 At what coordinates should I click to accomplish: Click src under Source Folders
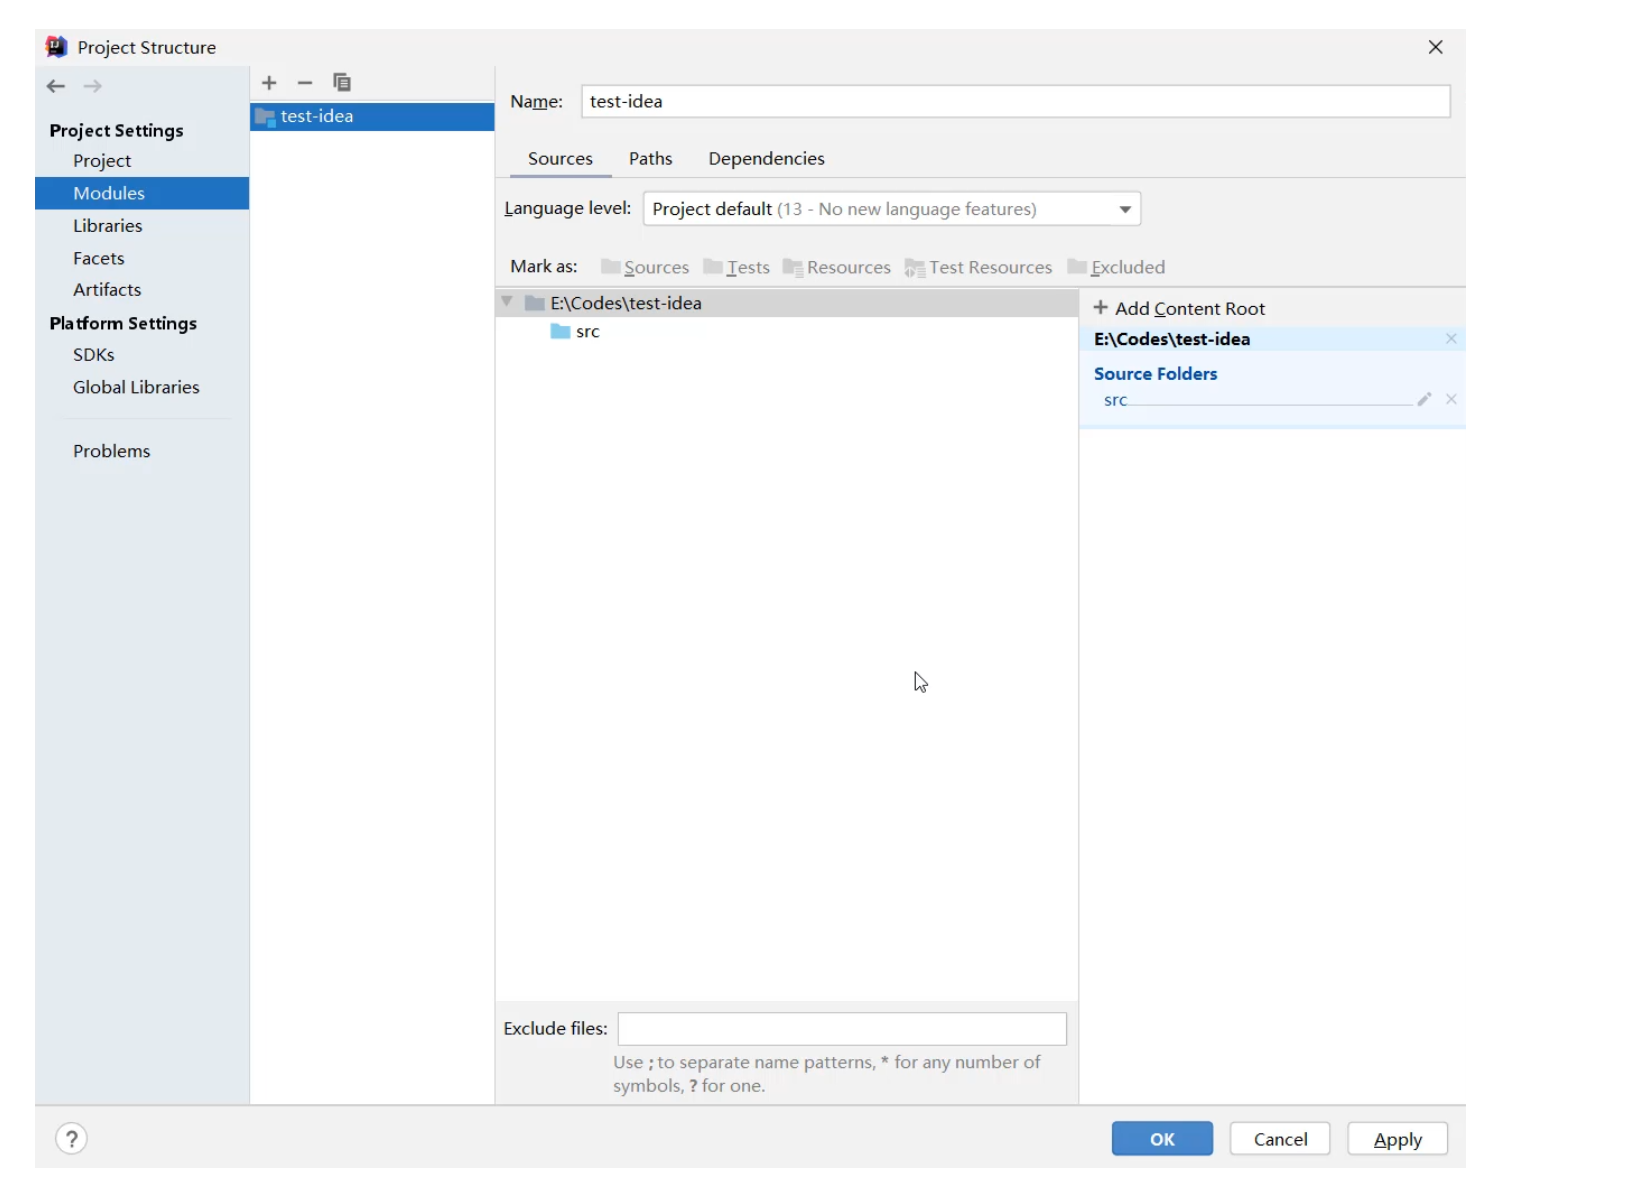pyautogui.click(x=1115, y=400)
